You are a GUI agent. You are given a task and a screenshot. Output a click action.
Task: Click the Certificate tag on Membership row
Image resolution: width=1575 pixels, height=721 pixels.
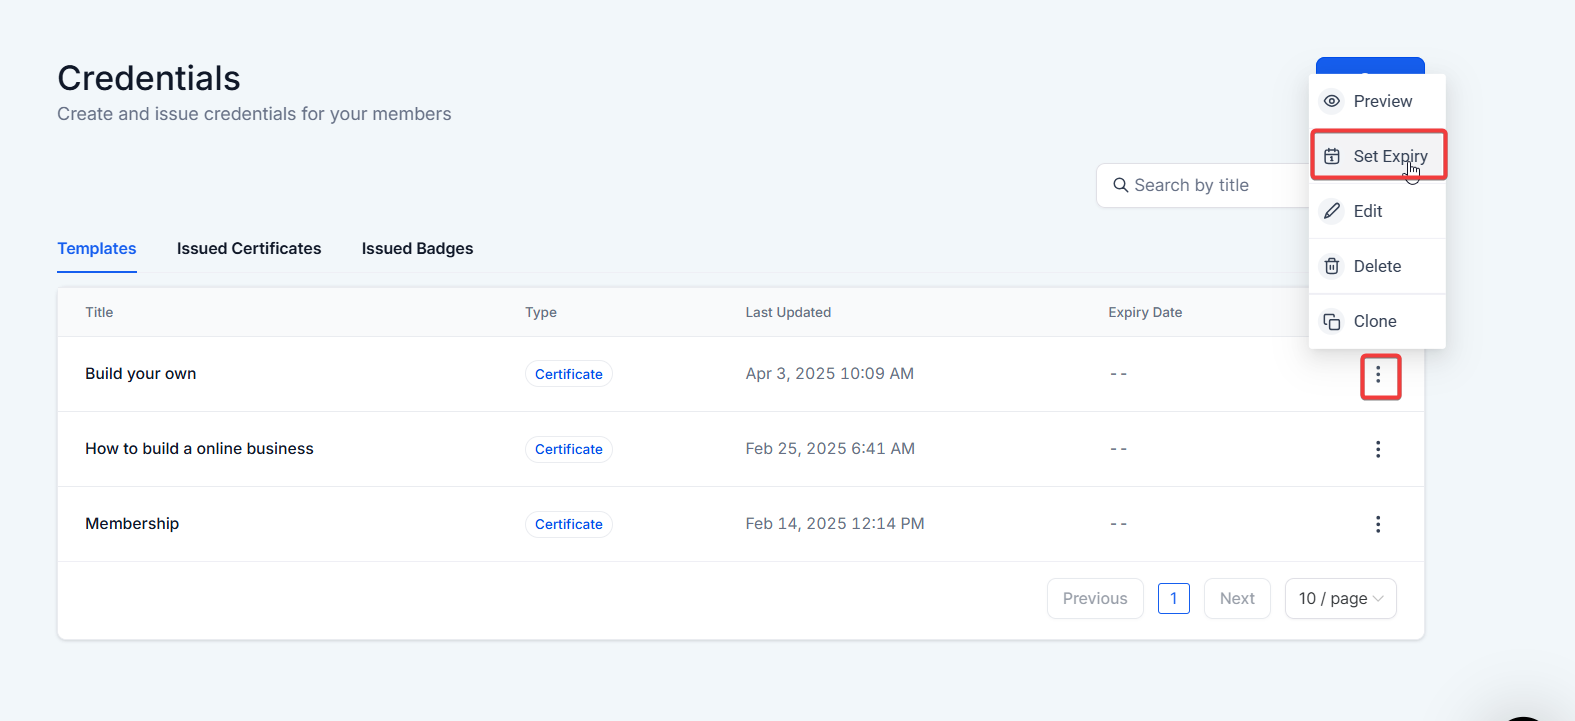[568, 524]
